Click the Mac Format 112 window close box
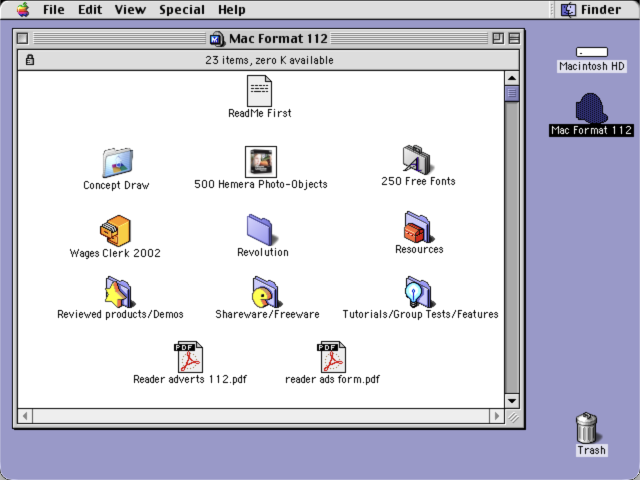The image size is (640, 480). 23,38
